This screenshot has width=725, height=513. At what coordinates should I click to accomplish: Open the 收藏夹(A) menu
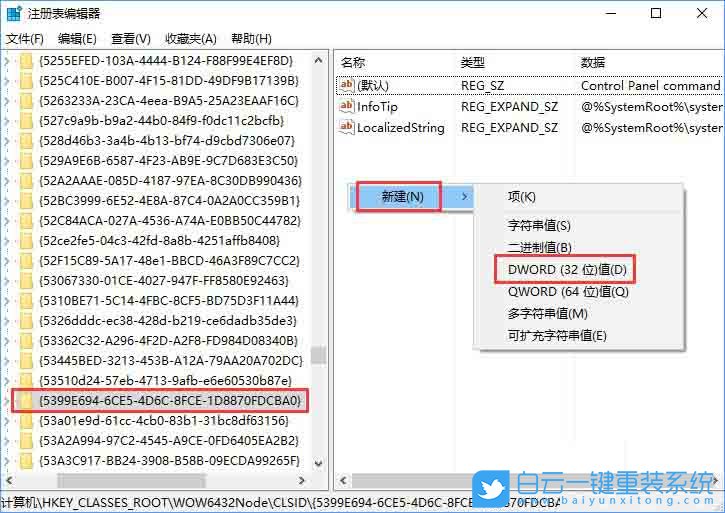191,39
